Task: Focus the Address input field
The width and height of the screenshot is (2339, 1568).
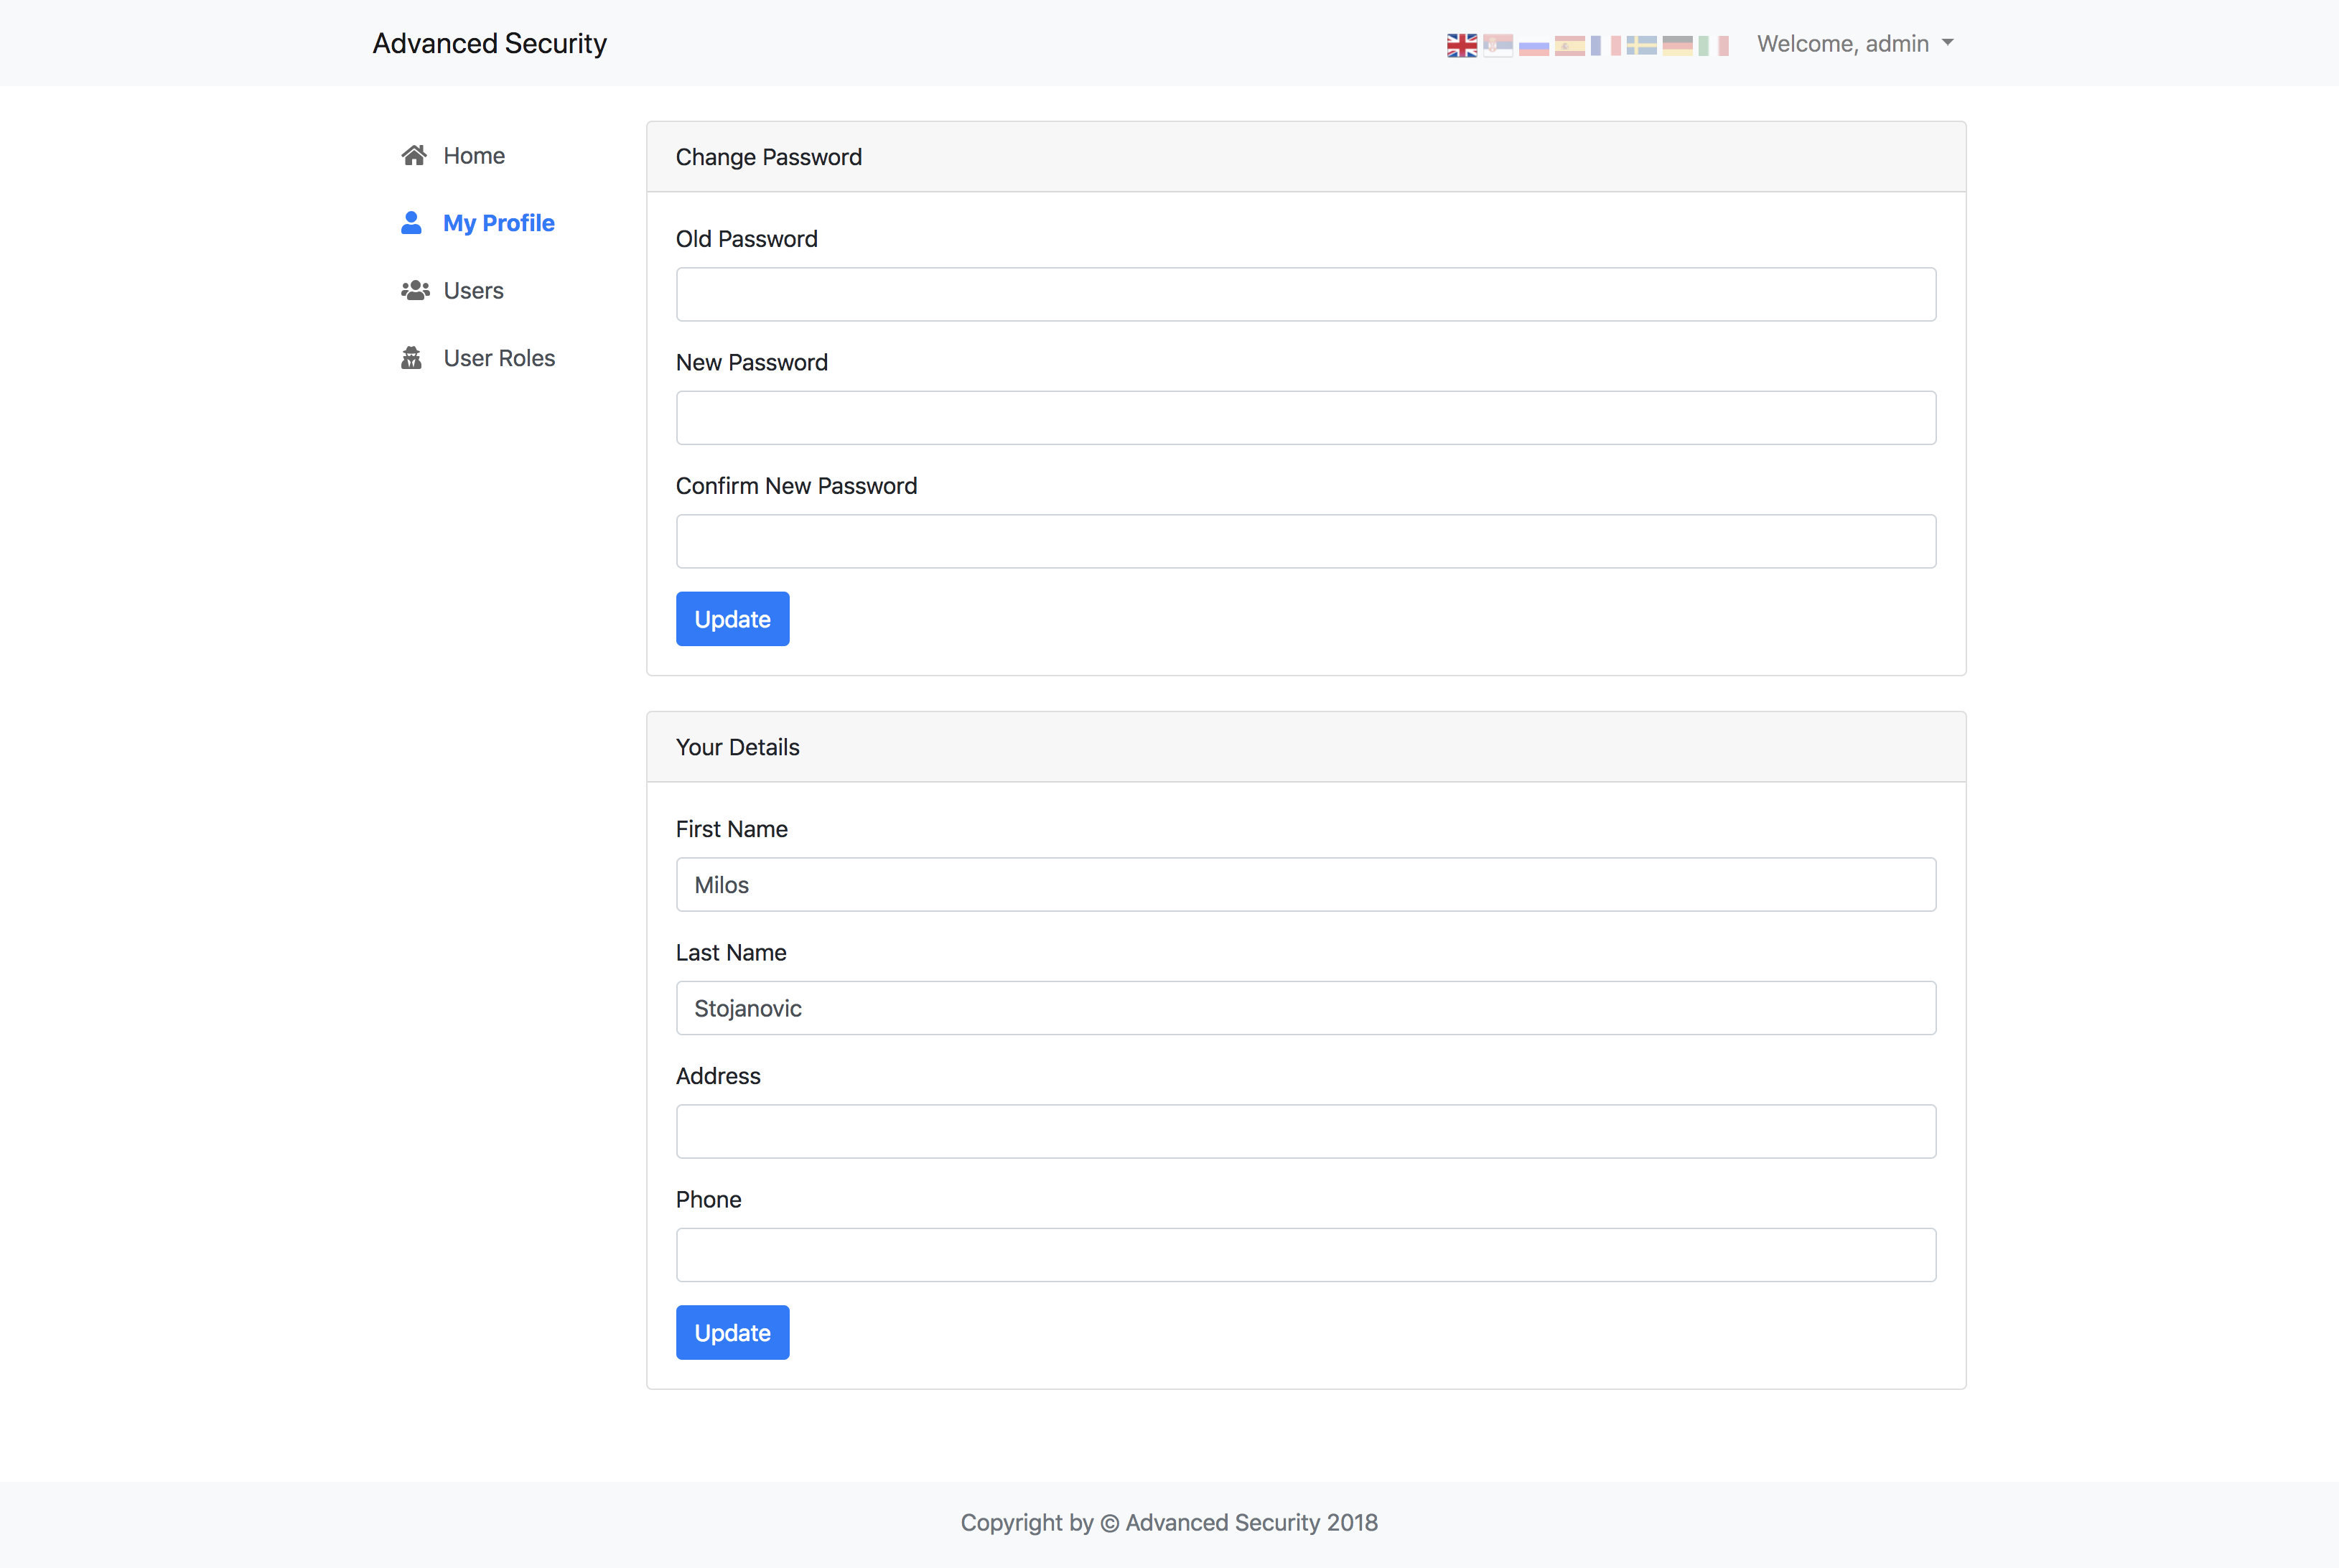Action: click(1305, 1131)
